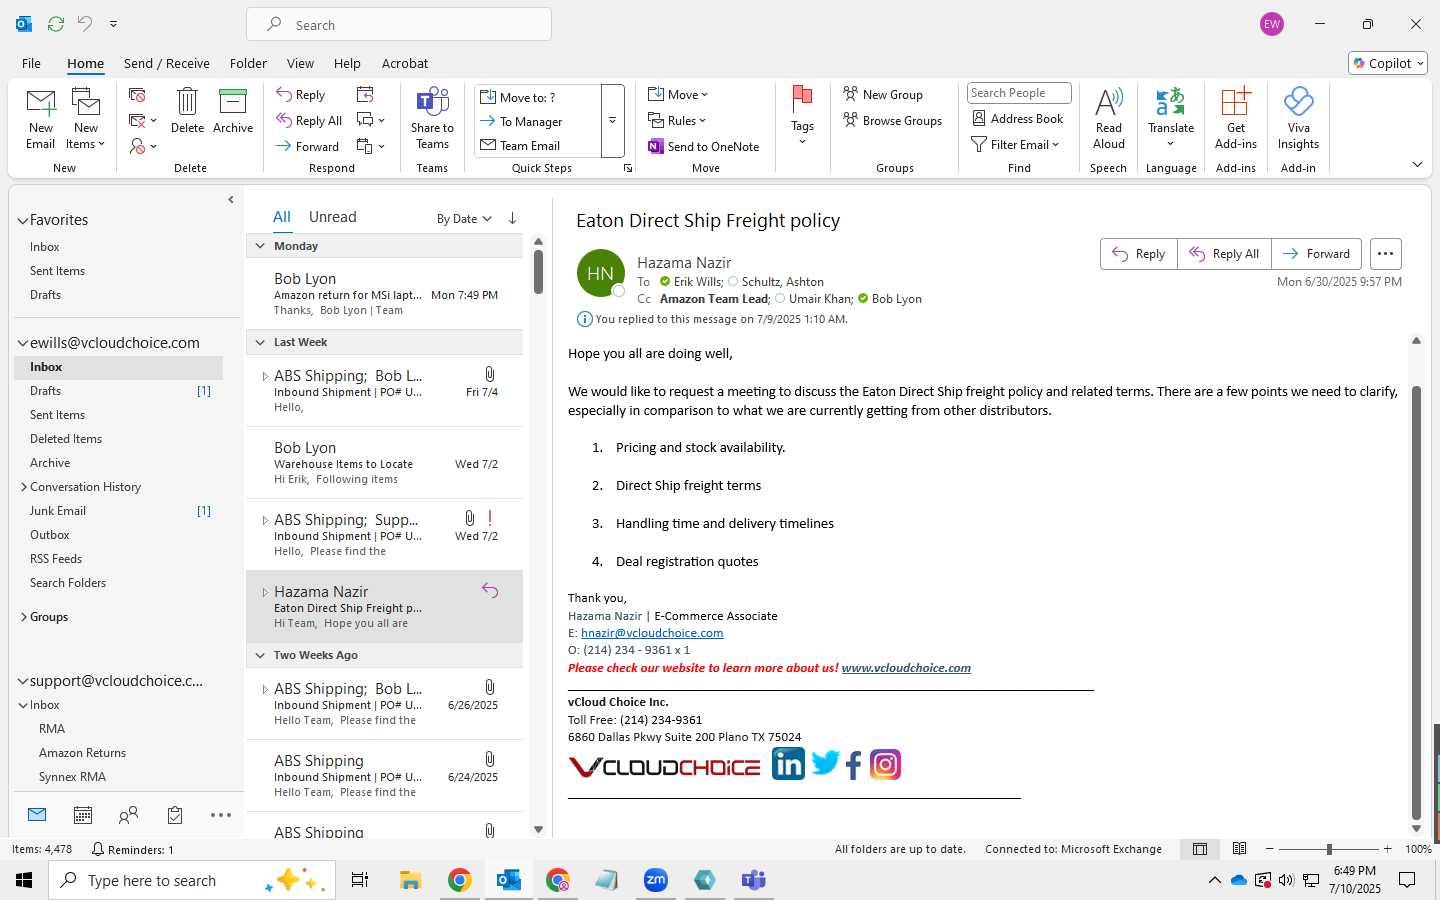Switch to Calendar view icon
The image size is (1440, 900).
tap(83, 815)
